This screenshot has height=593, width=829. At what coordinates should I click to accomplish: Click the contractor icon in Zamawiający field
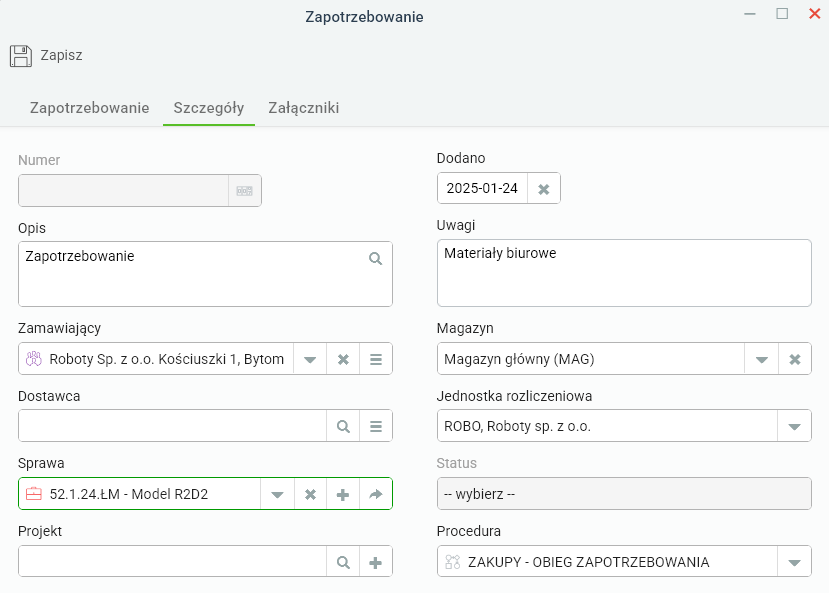tap(34, 359)
